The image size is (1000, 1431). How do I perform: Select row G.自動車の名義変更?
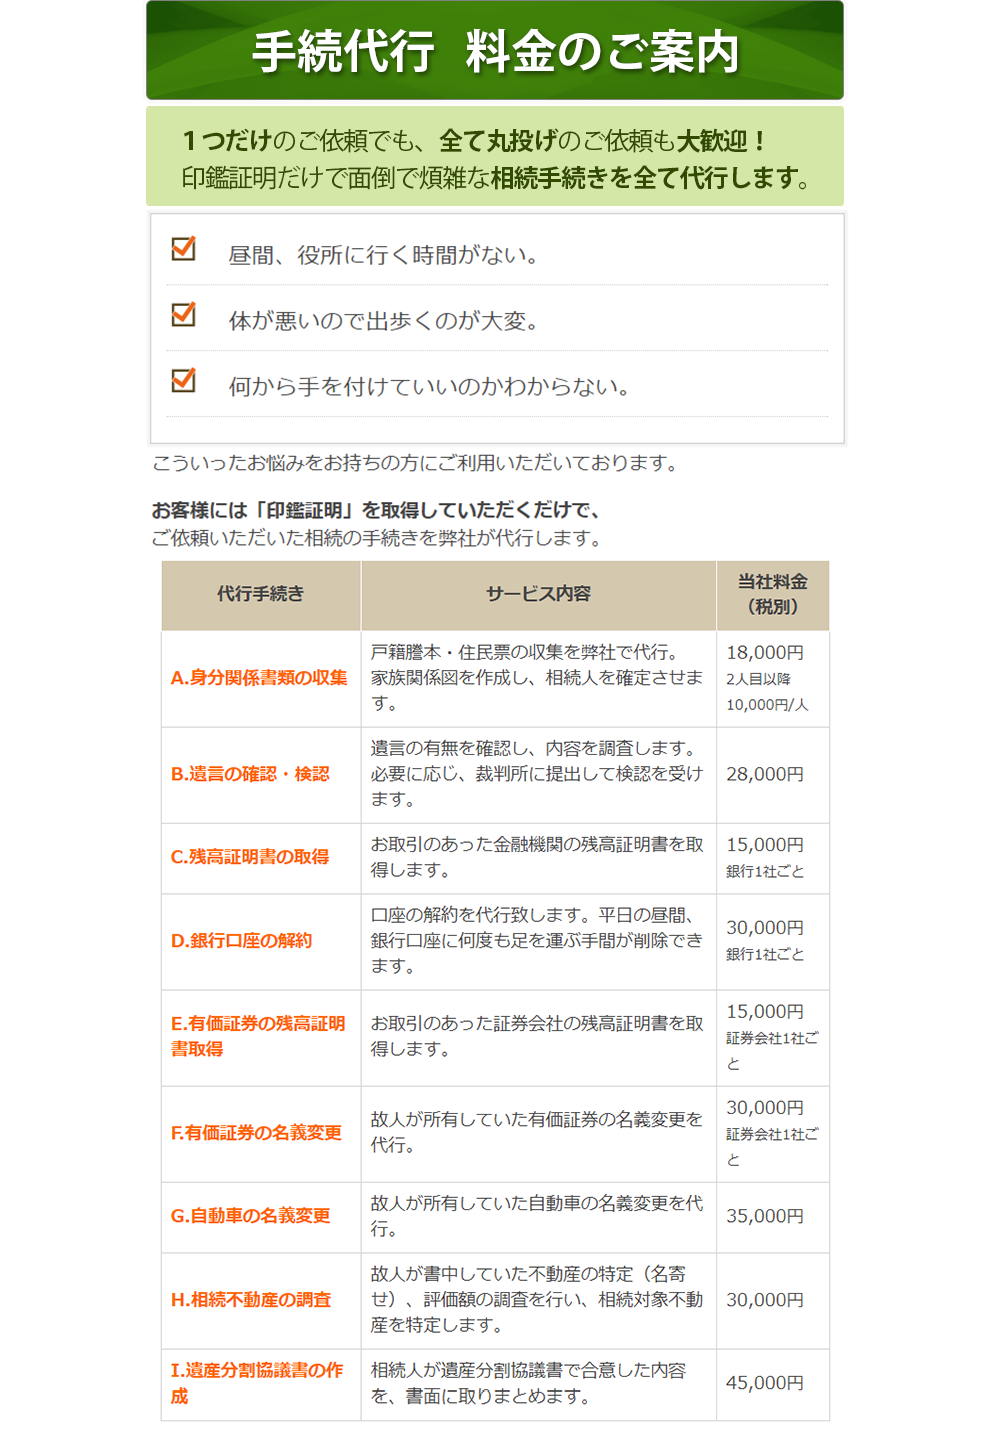(495, 1216)
